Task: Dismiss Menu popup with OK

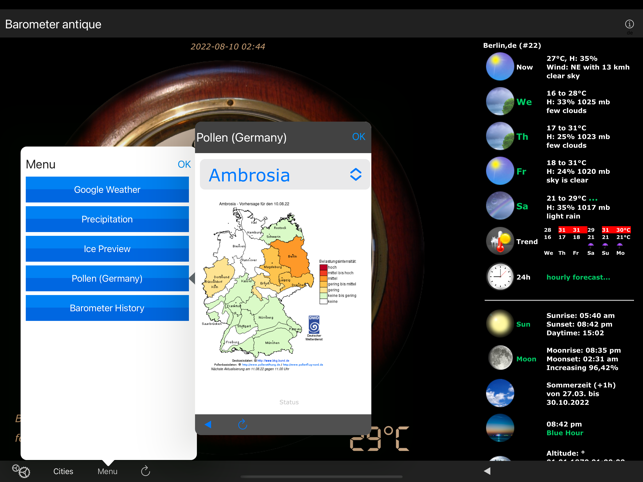Action: click(184, 164)
